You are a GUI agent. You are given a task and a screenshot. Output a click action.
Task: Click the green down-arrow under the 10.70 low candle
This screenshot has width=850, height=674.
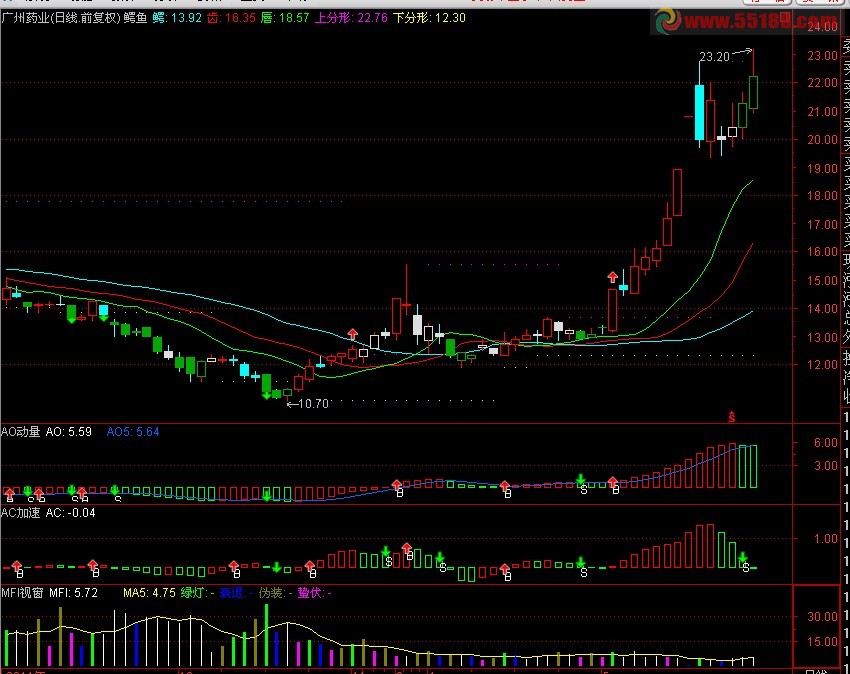(x=266, y=395)
